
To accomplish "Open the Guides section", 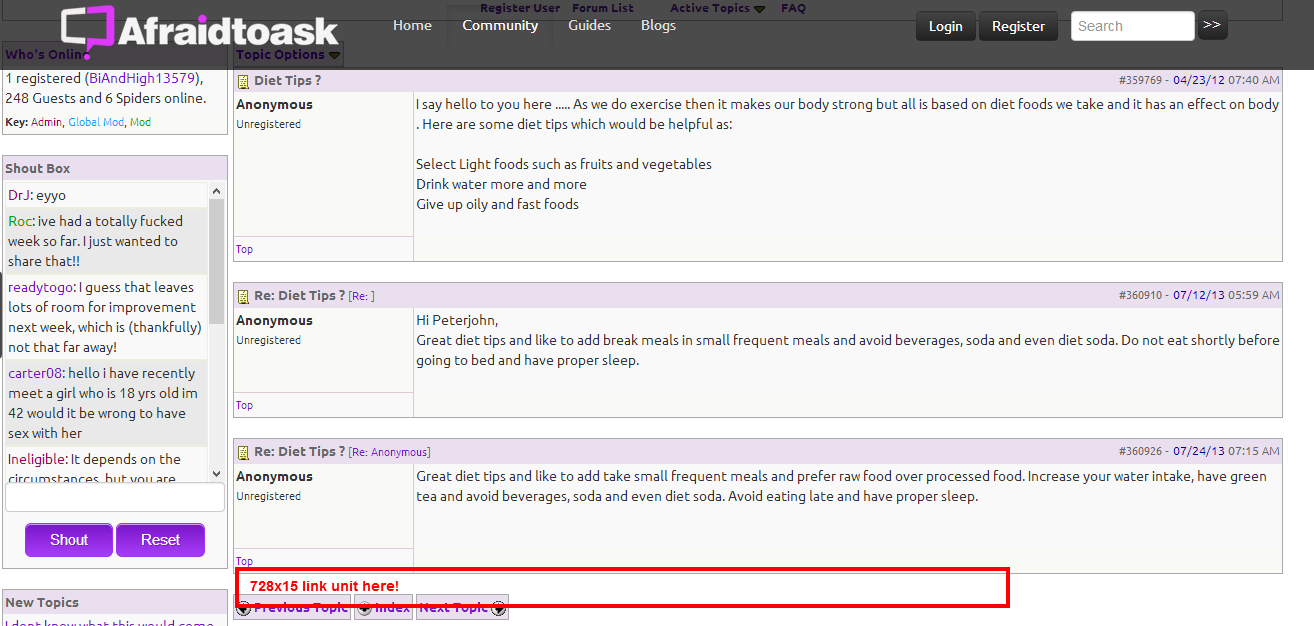I will 590,26.
